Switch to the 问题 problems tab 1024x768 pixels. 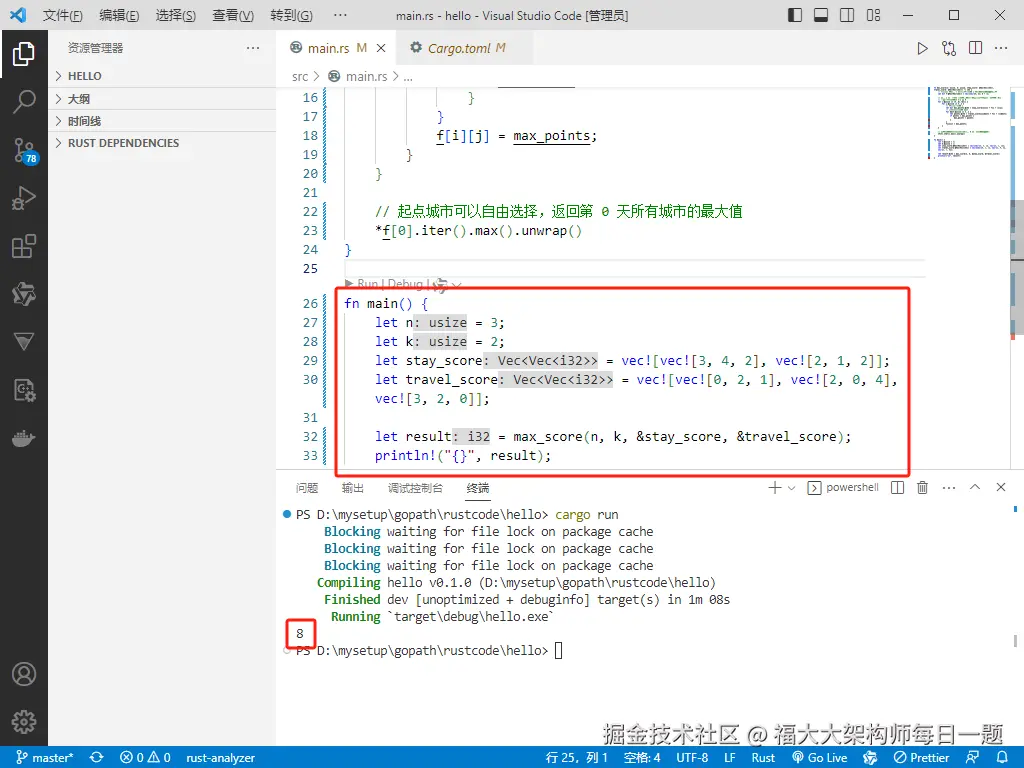tap(307, 488)
